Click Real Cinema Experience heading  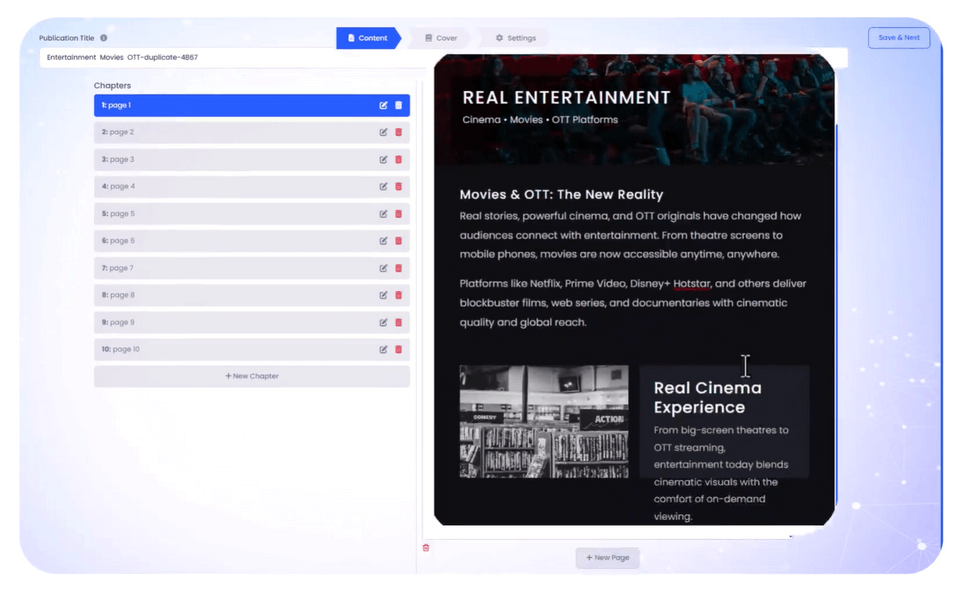tap(707, 398)
